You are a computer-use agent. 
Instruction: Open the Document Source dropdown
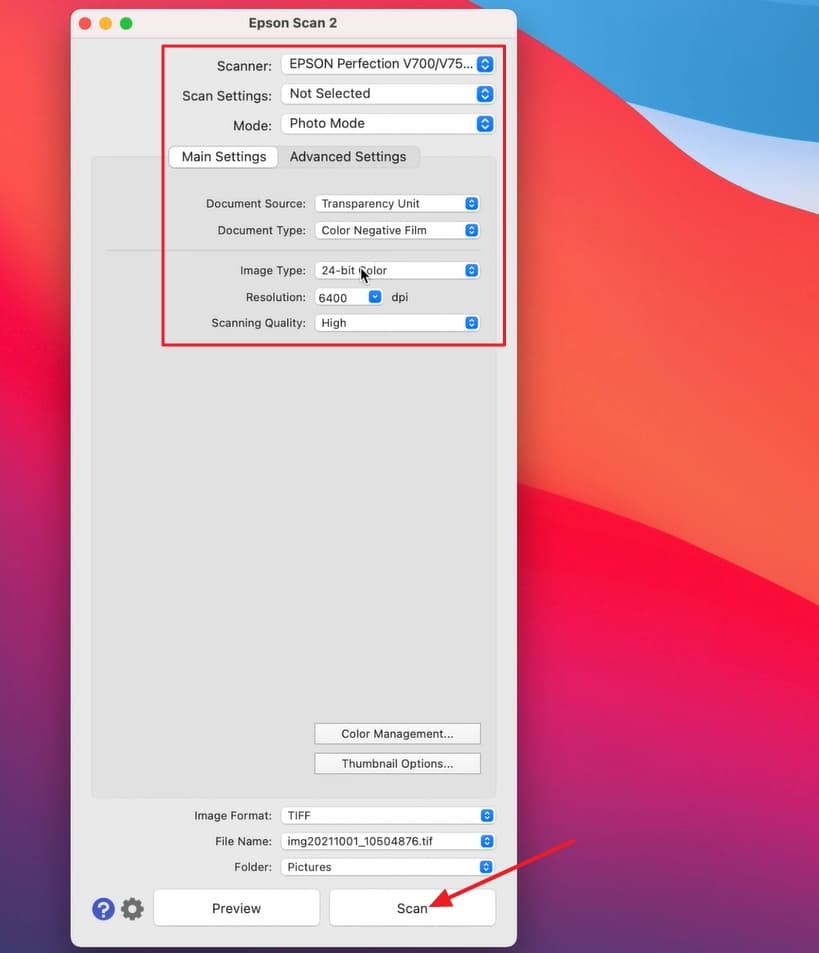click(x=397, y=204)
